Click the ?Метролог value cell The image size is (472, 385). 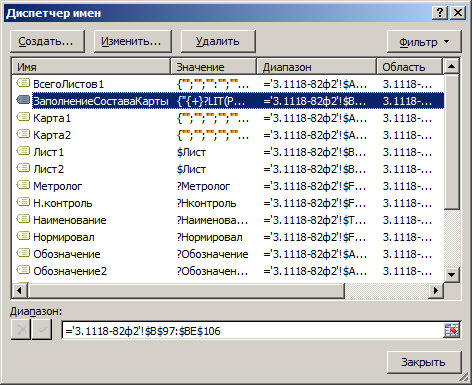coord(203,186)
